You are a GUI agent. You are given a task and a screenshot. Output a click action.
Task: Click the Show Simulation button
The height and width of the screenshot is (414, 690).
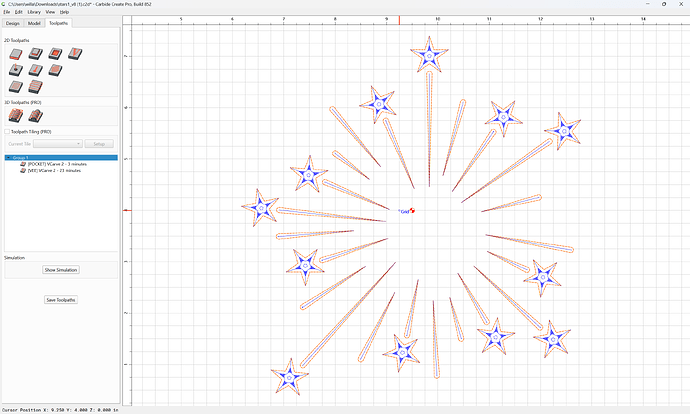[61, 270]
